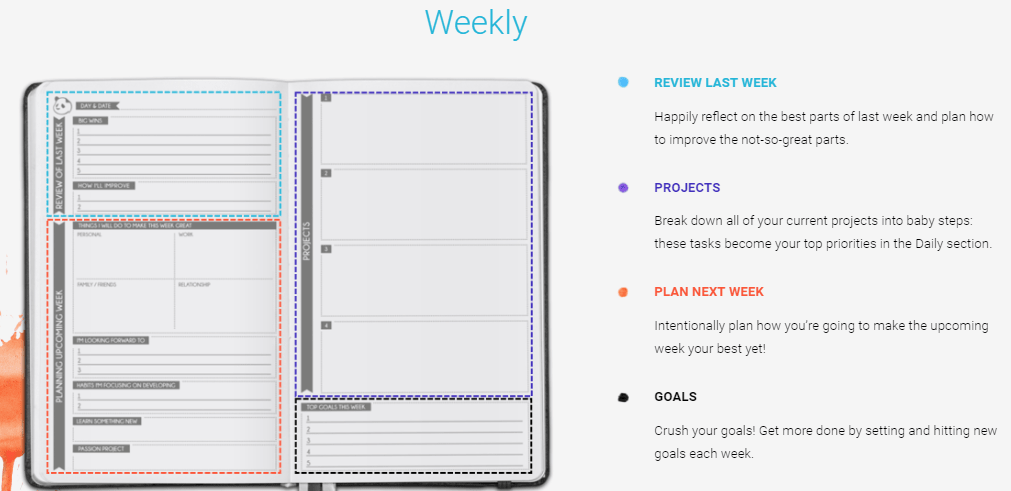Screen dimensions: 1011x491
Task: Click the orange paint dot beside Plan Next Week
Action: [623, 292]
